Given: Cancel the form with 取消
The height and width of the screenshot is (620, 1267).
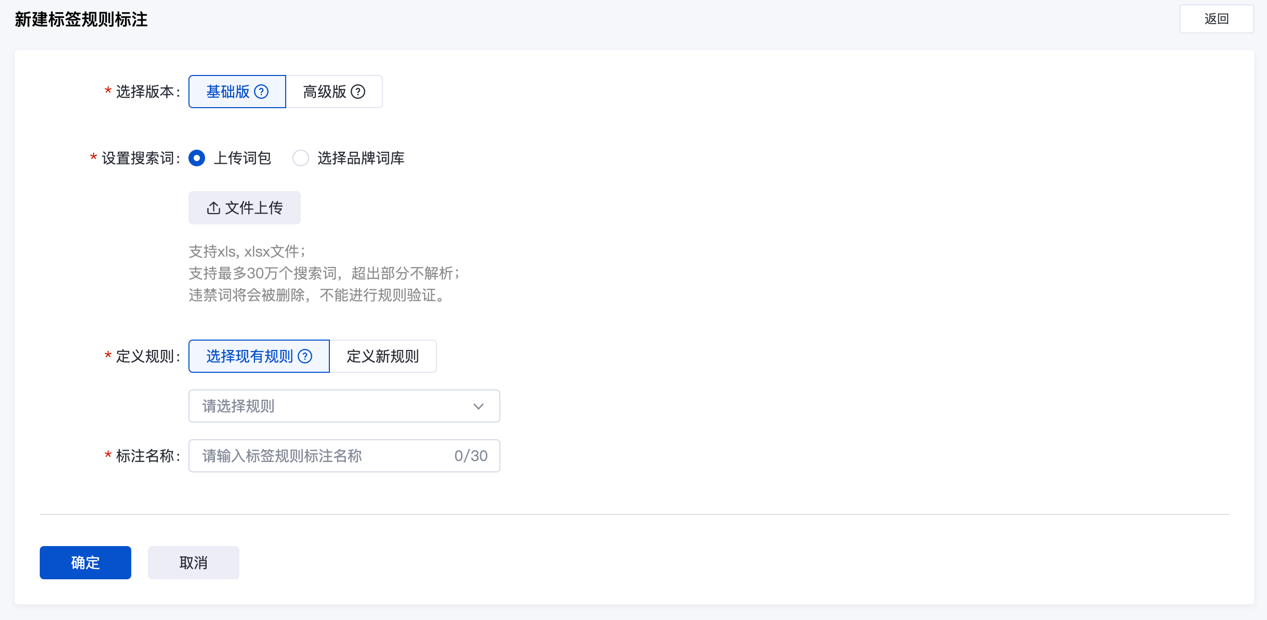Looking at the screenshot, I should pyautogui.click(x=193, y=563).
